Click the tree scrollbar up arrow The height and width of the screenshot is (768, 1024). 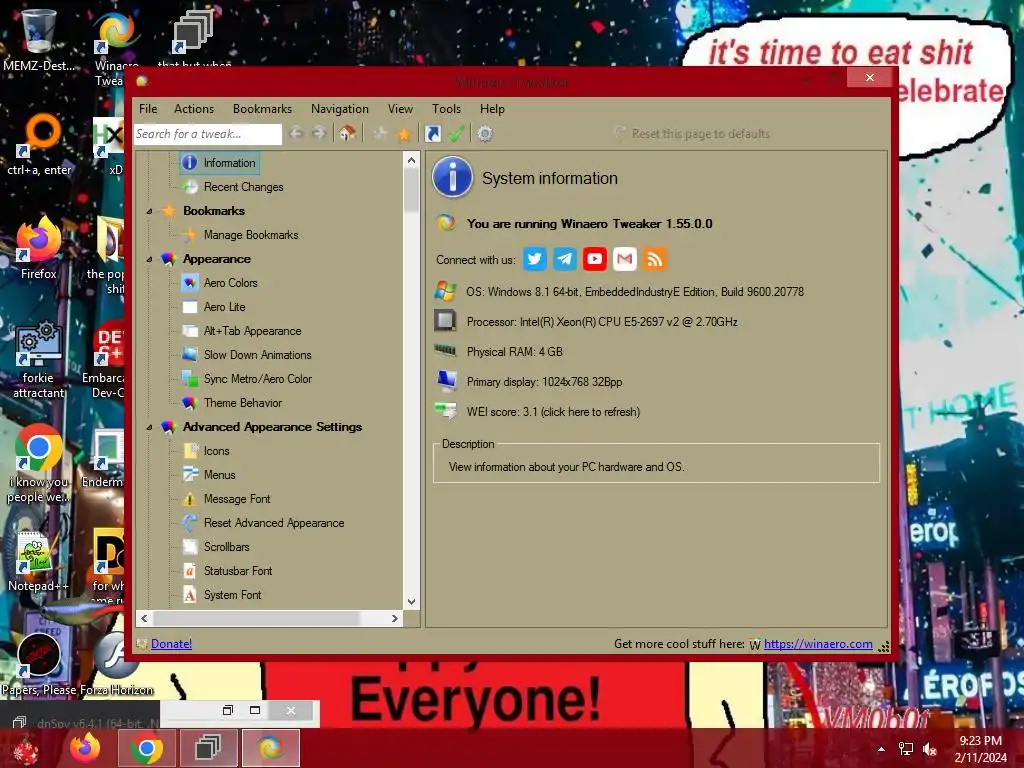click(411, 160)
